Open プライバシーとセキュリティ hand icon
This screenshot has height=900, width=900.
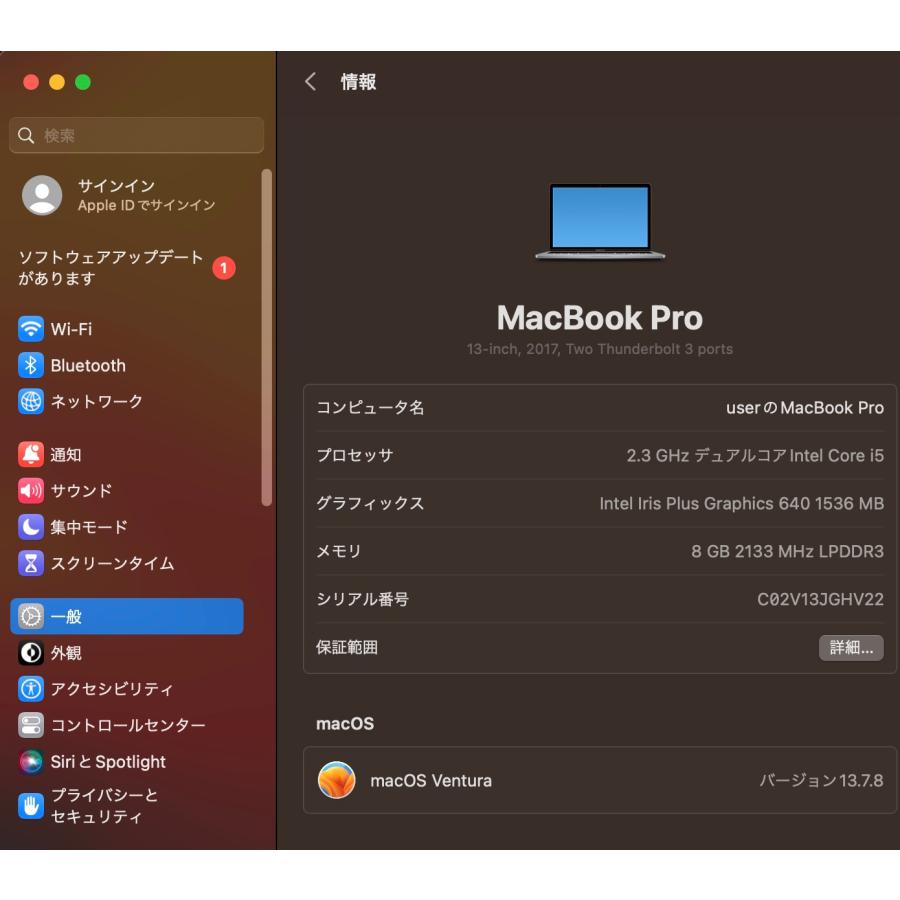(30, 806)
